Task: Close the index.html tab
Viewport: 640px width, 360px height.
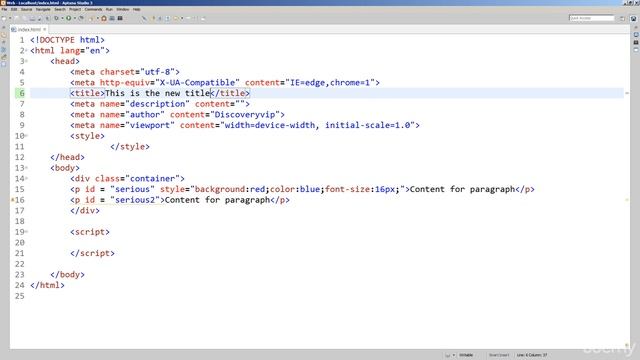Action: click(x=44, y=29)
